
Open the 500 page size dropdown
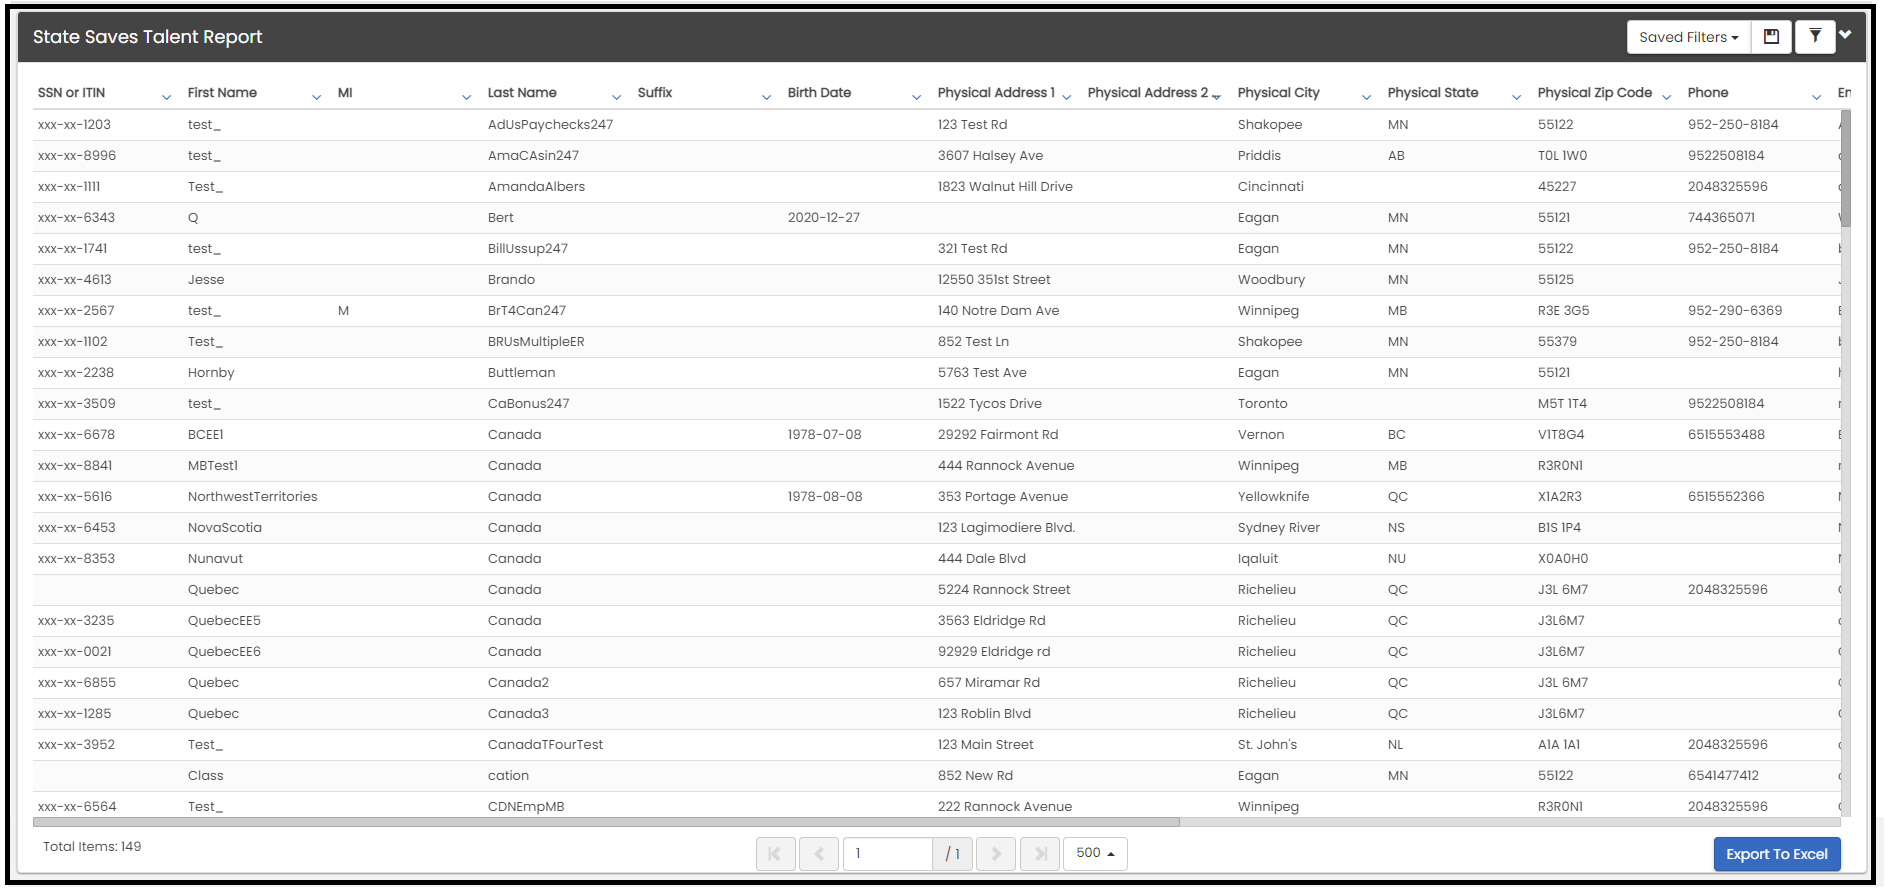coord(1095,853)
